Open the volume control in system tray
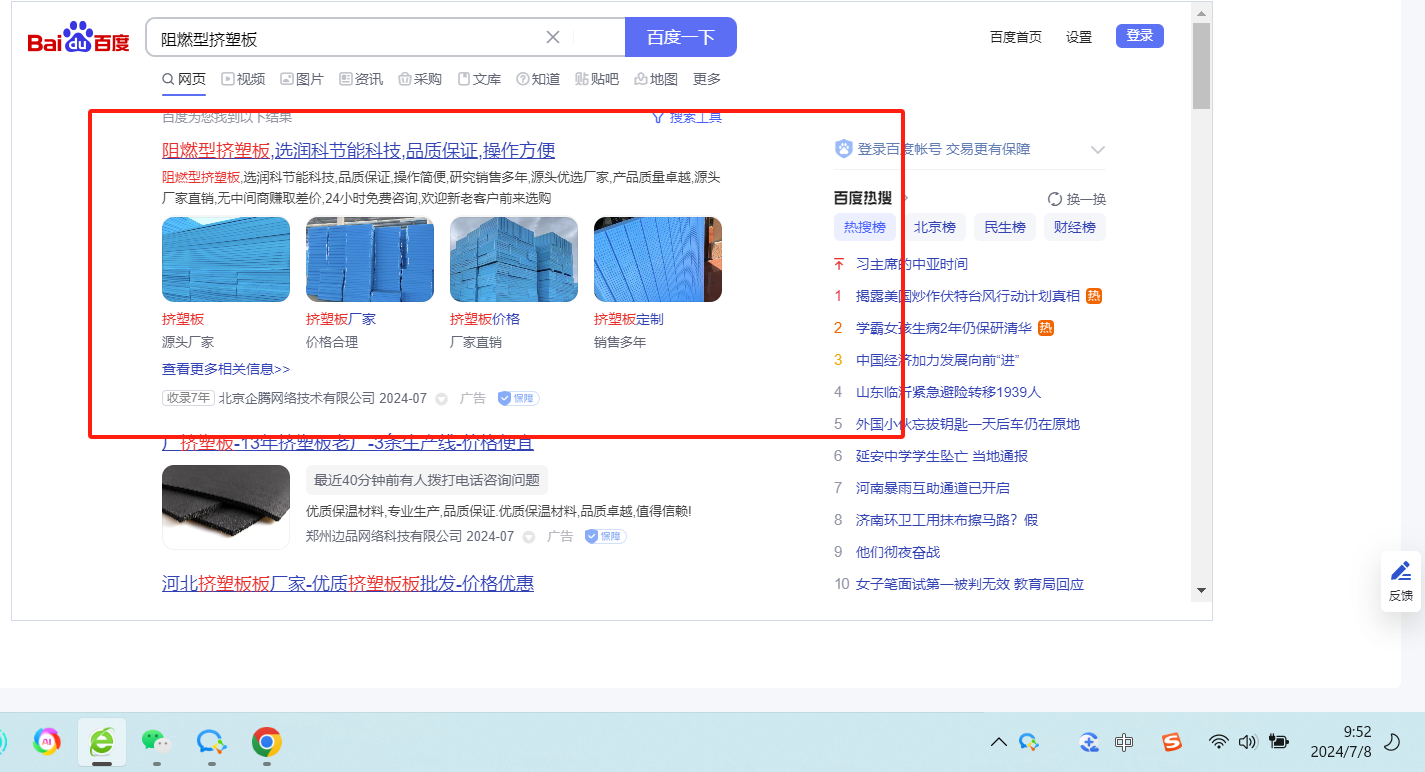The width and height of the screenshot is (1425, 772). click(1247, 742)
